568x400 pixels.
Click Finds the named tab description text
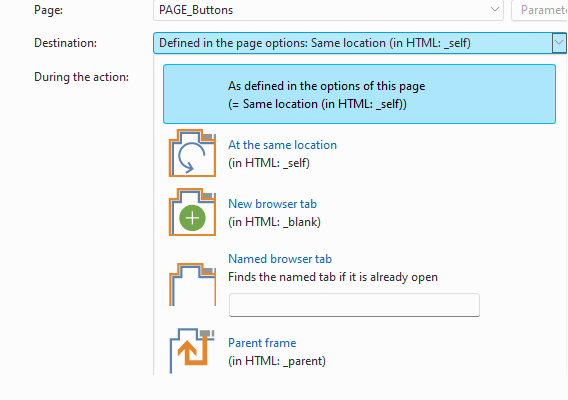pyautogui.click(x=333, y=277)
